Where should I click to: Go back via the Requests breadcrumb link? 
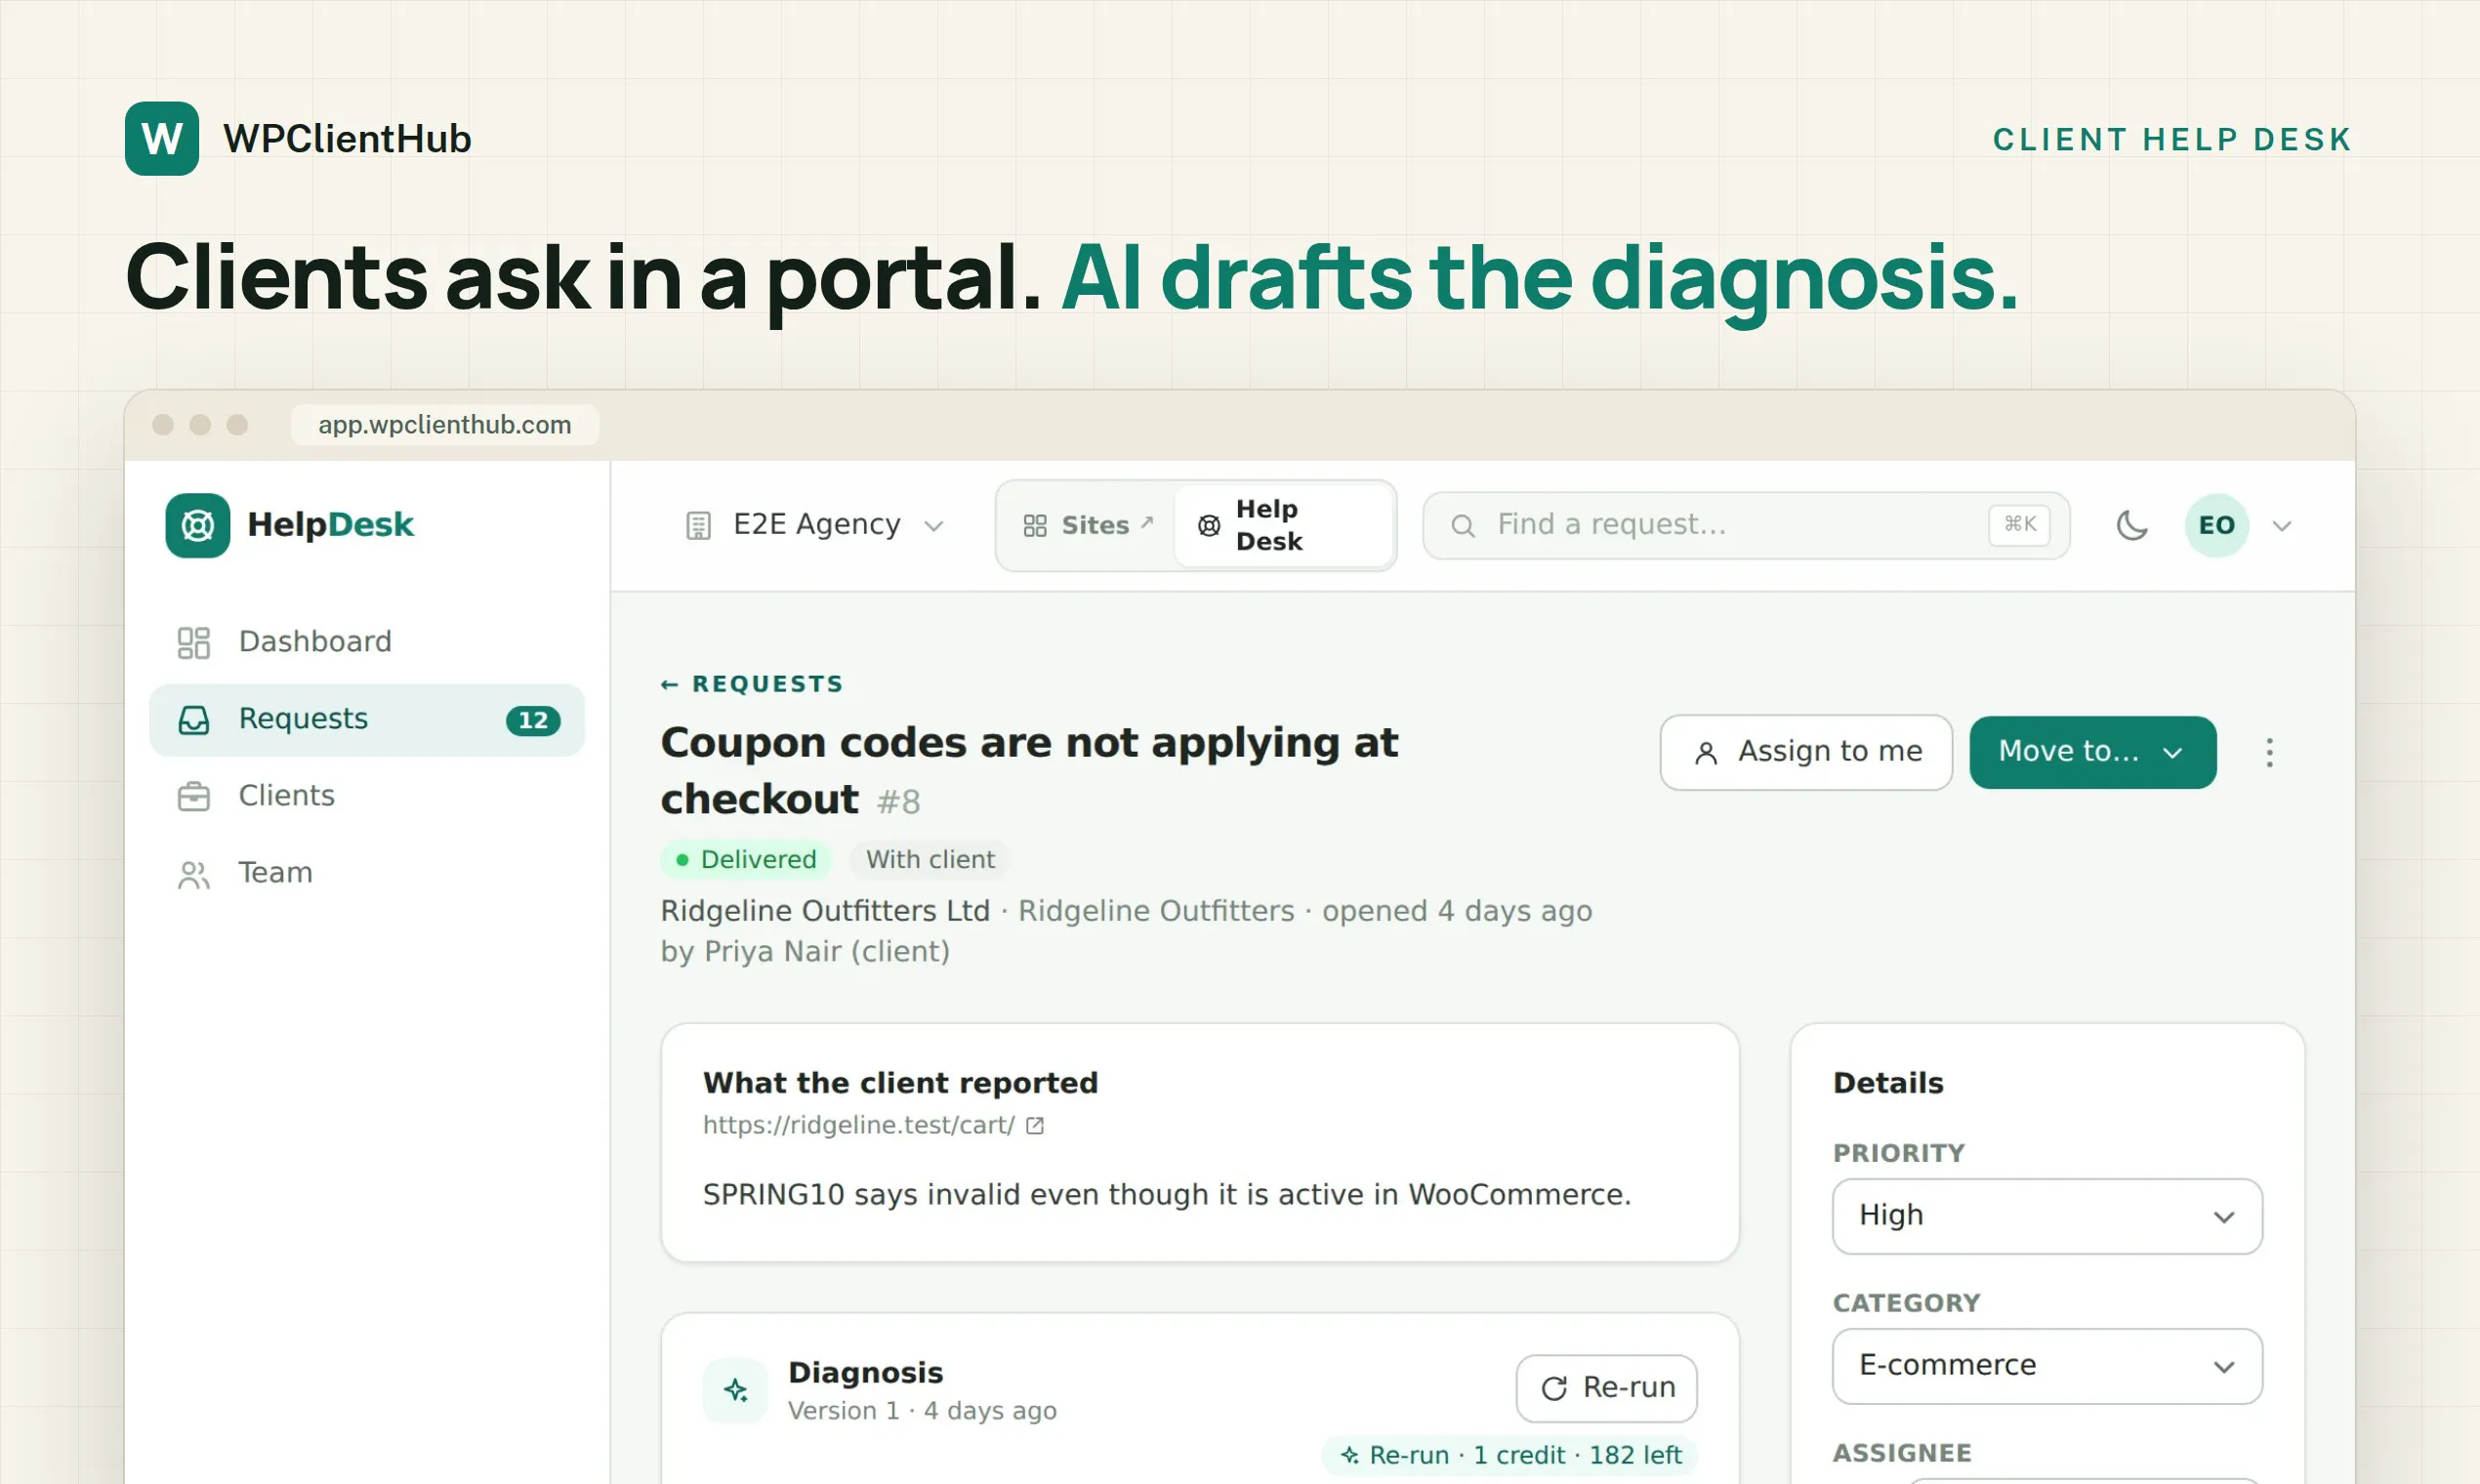click(752, 684)
